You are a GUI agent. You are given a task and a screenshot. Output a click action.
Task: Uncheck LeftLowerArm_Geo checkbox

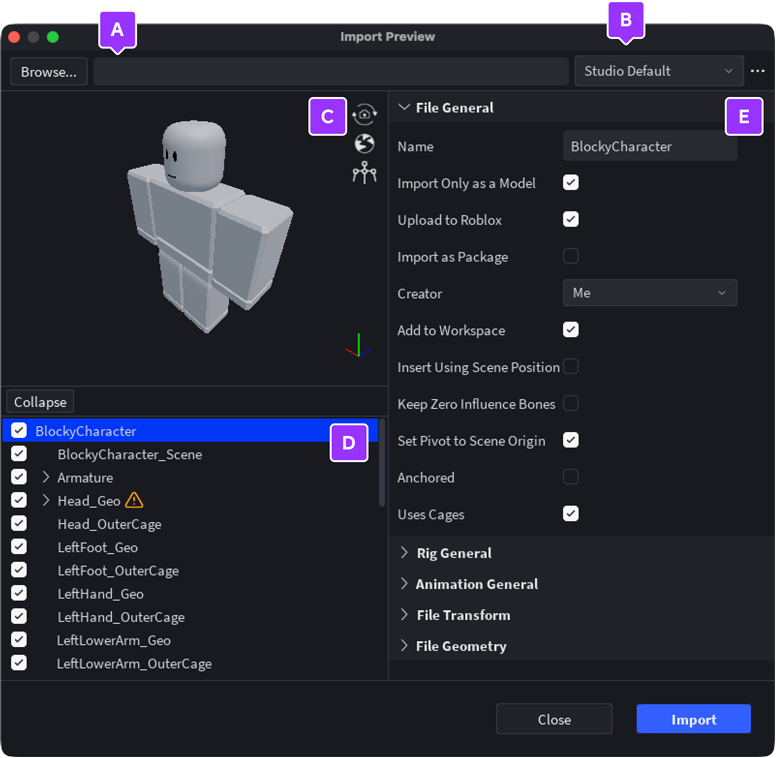pos(19,640)
